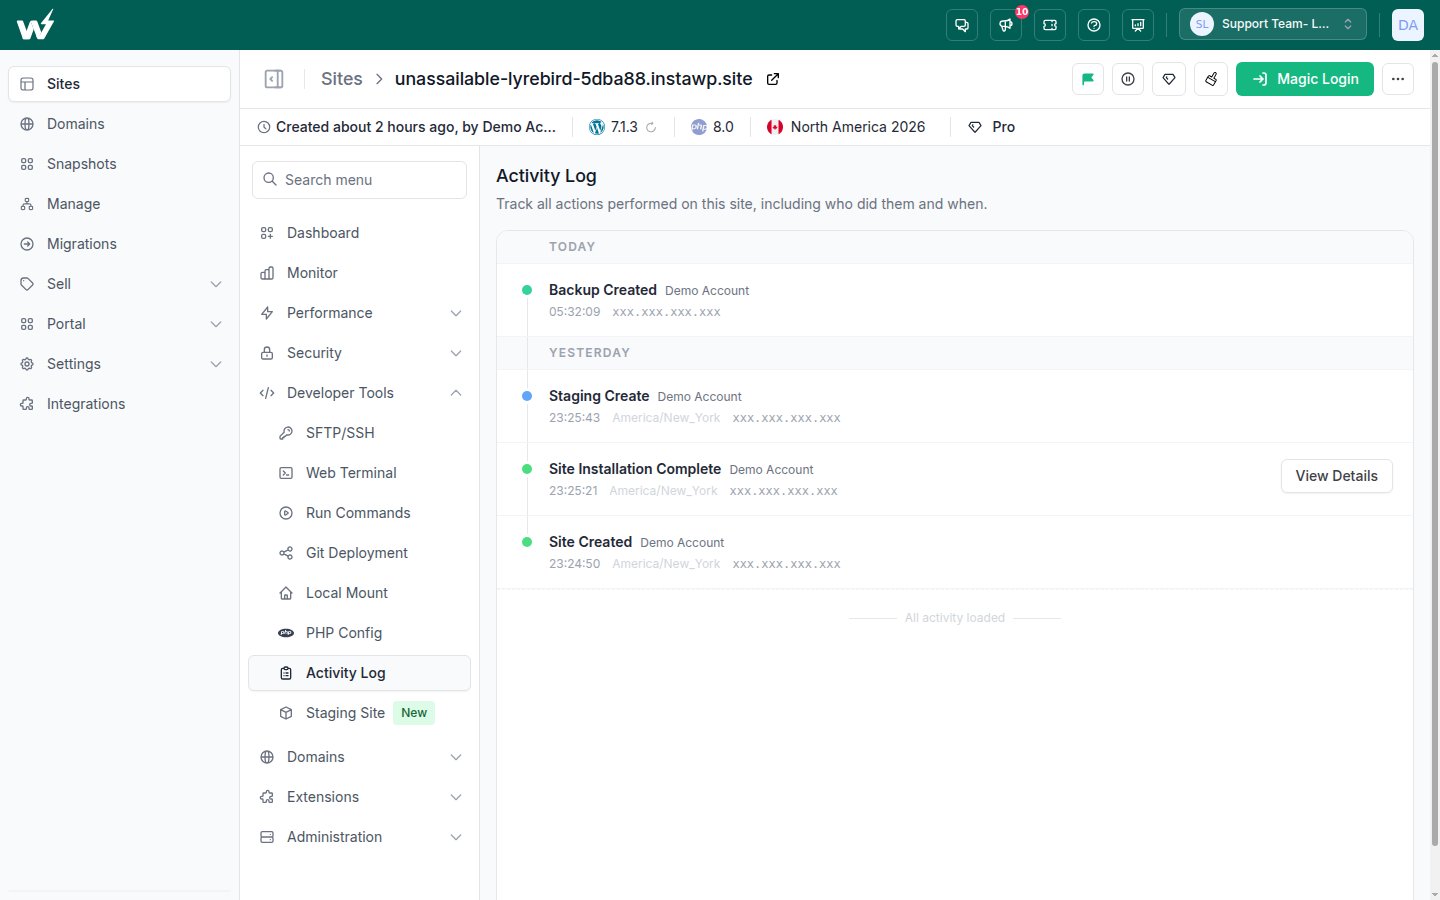Open the help question-mark icon
This screenshot has width=1440, height=900.
pyautogui.click(x=1094, y=25)
